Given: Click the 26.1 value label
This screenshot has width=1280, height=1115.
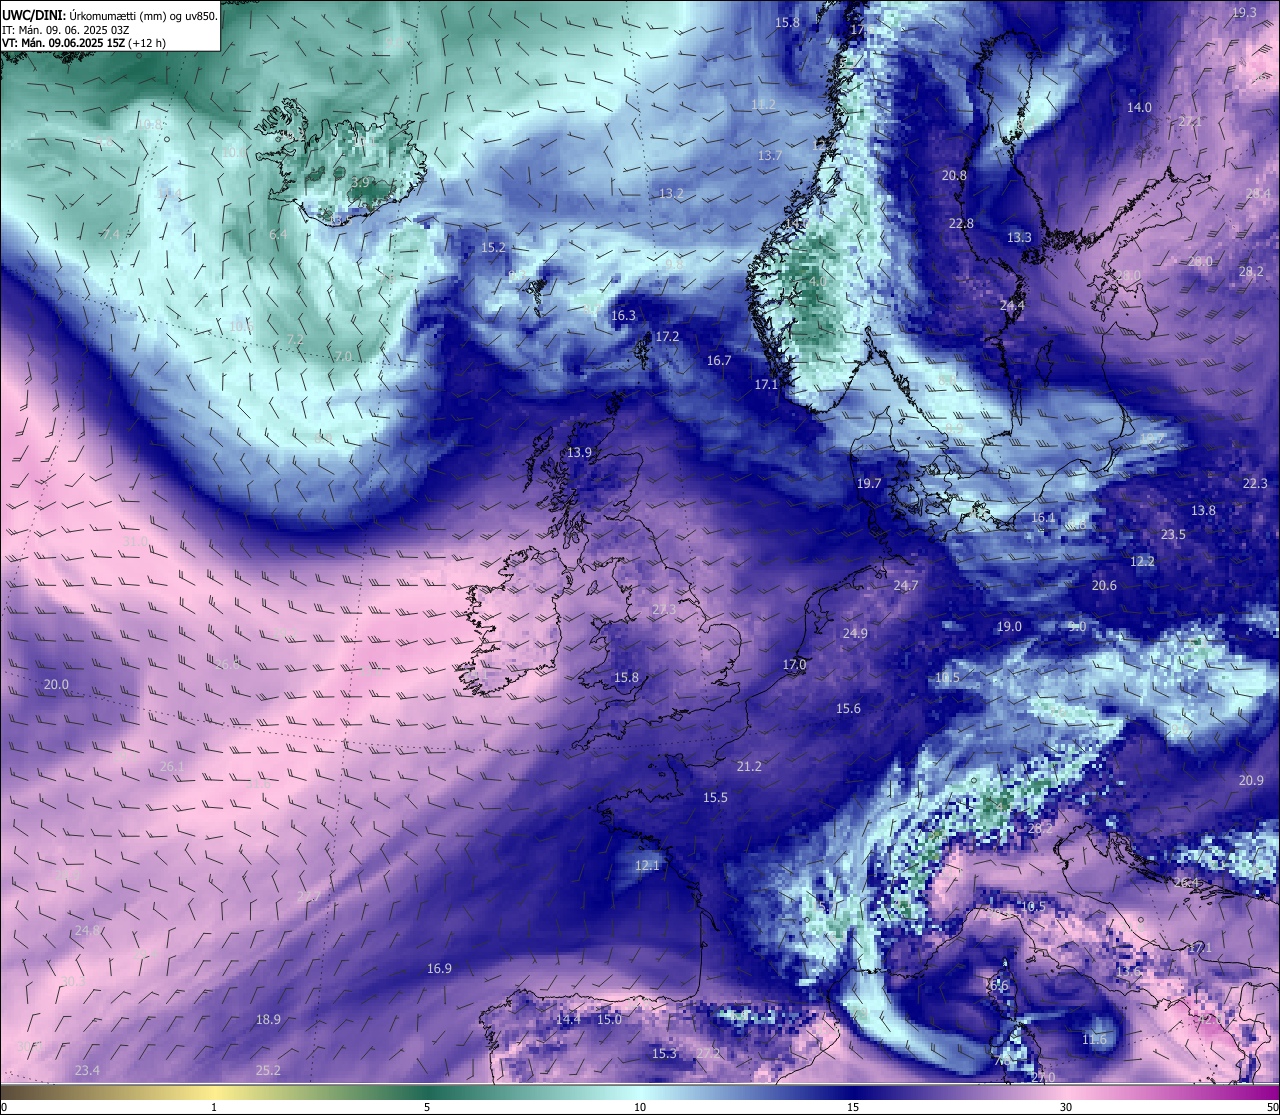Looking at the screenshot, I should (172, 767).
